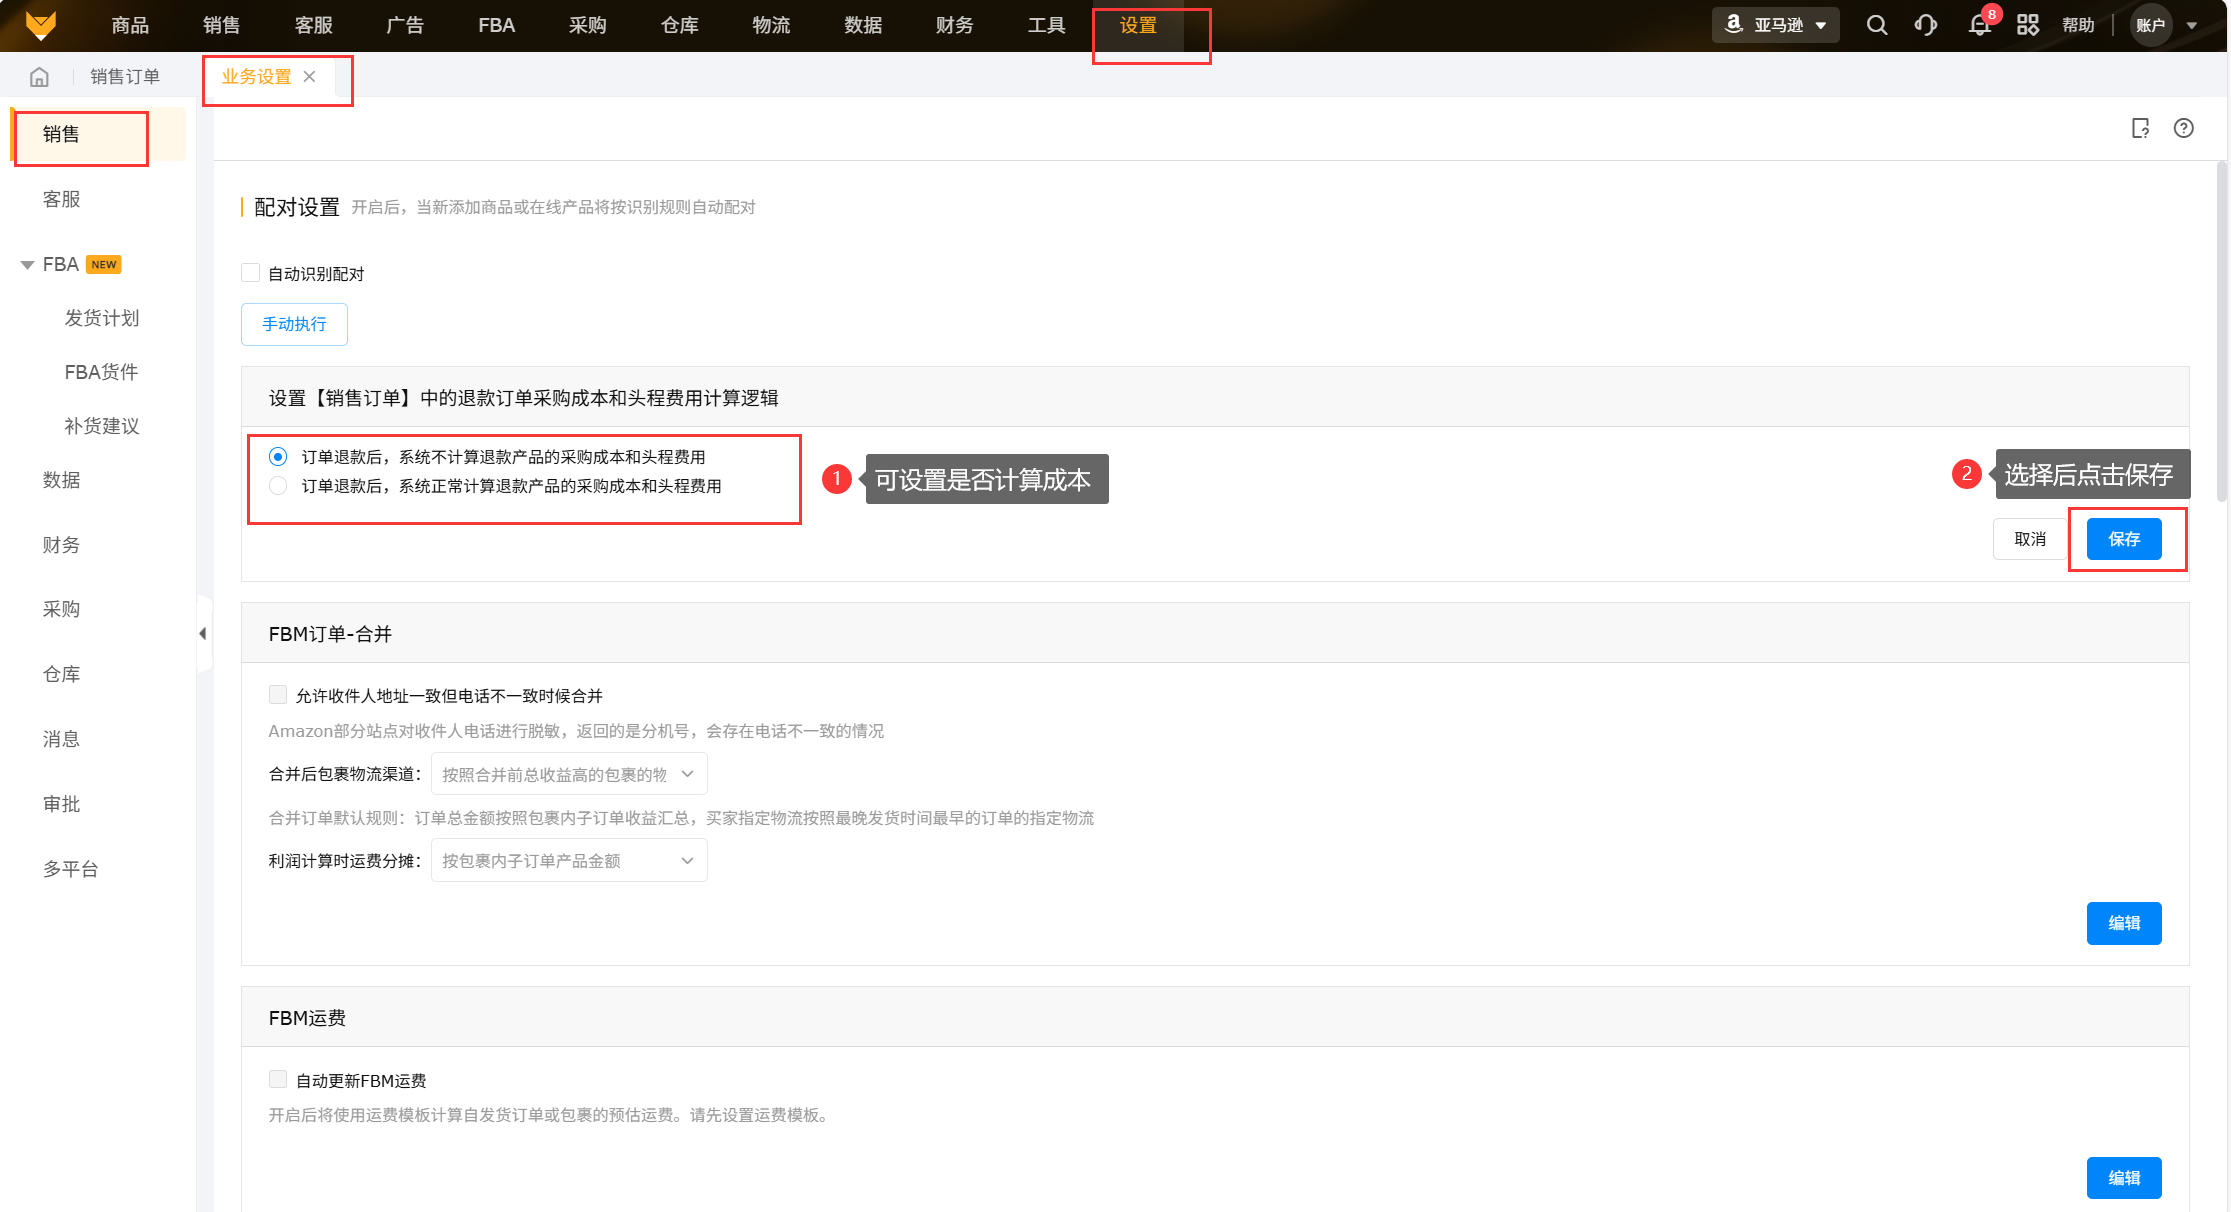Open the search magnifier icon

[x=1876, y=25]
